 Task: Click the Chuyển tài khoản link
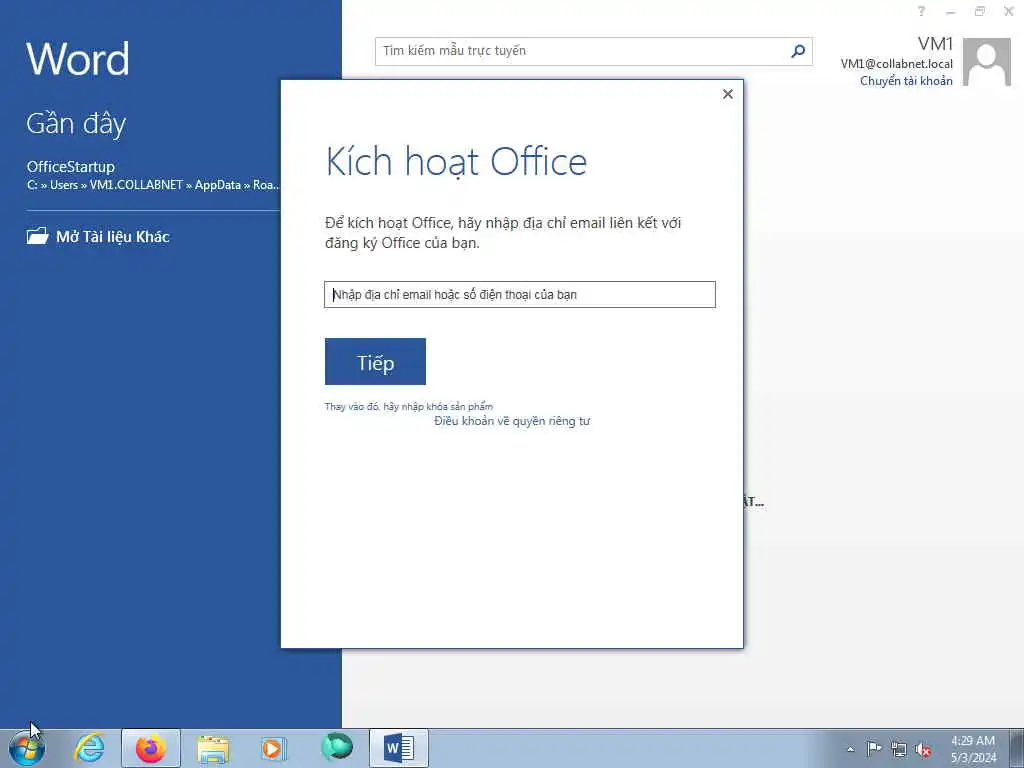point(906,81)
